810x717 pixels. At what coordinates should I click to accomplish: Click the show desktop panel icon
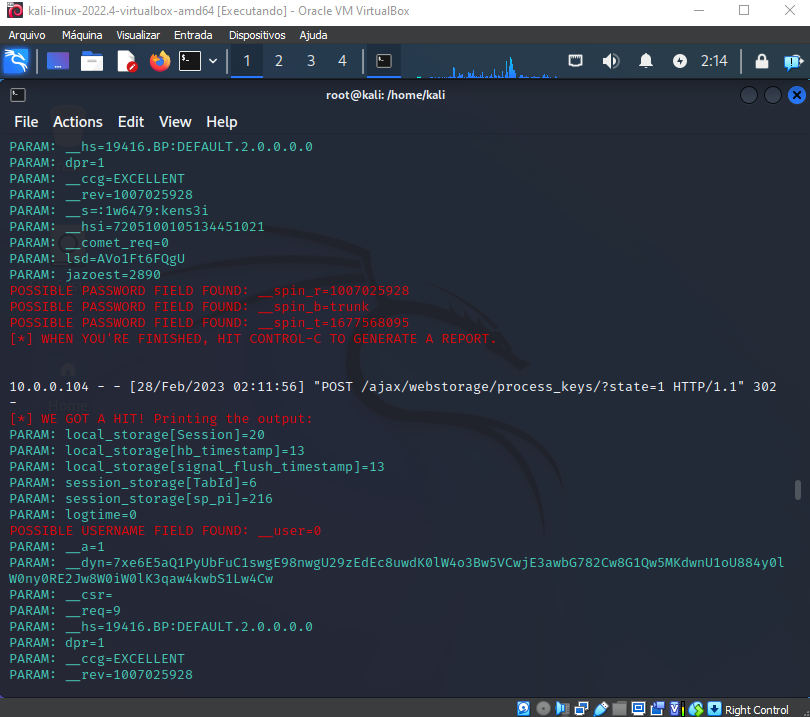click(x=58, y=61)
